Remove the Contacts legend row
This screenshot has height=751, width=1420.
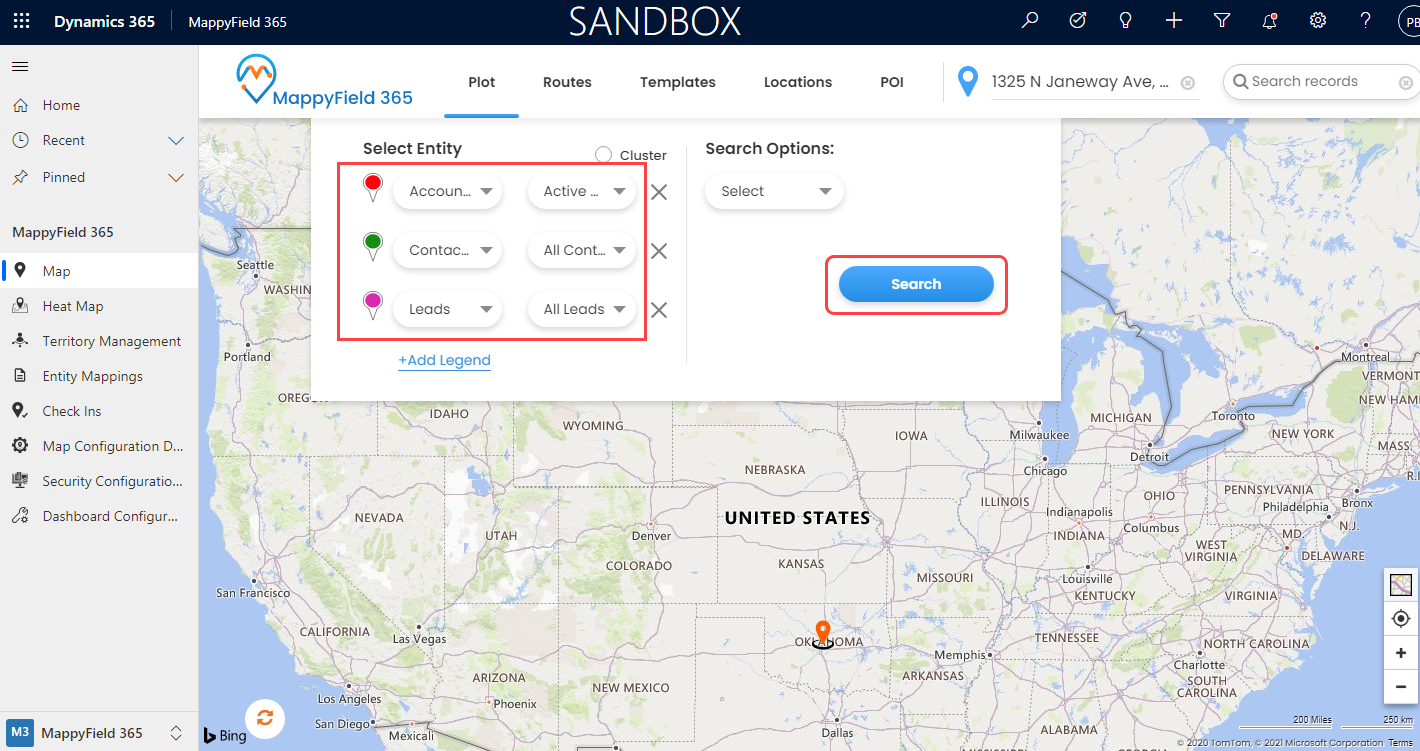659,251
